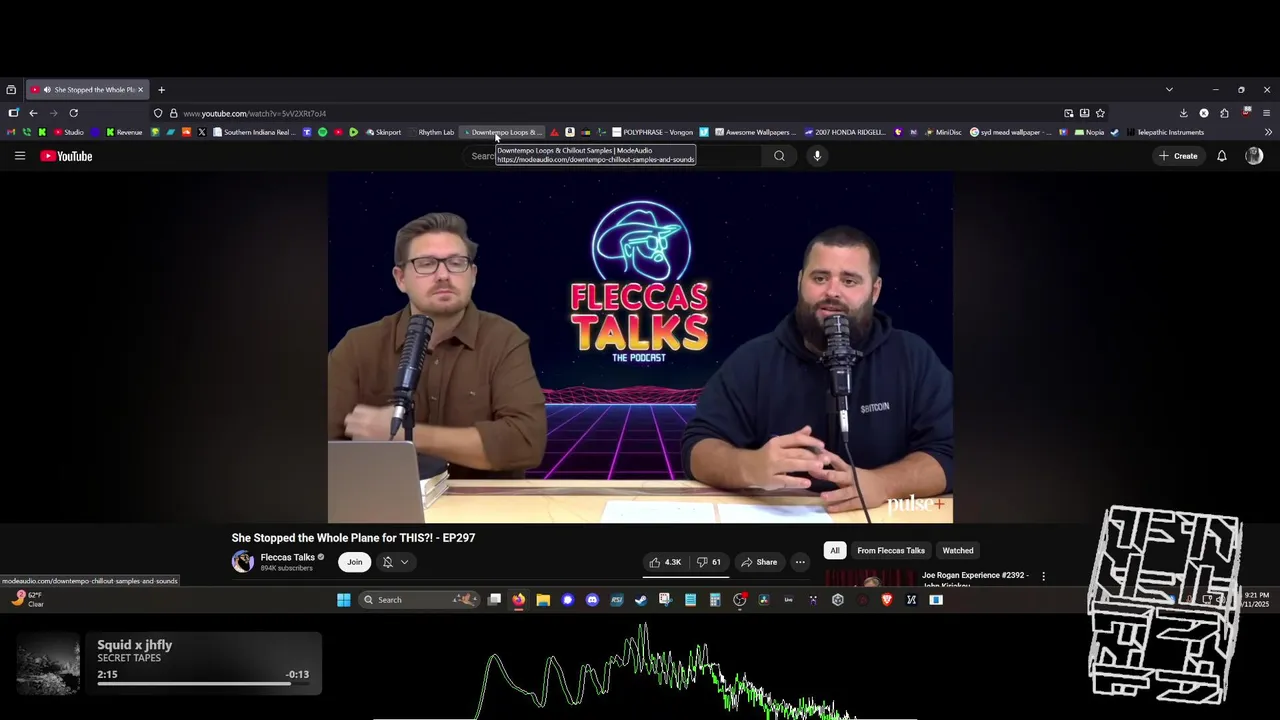The width and height of the screenshot is (1280, 720).
Task: Open the Spotify bookmark icon
Action: 322,132
